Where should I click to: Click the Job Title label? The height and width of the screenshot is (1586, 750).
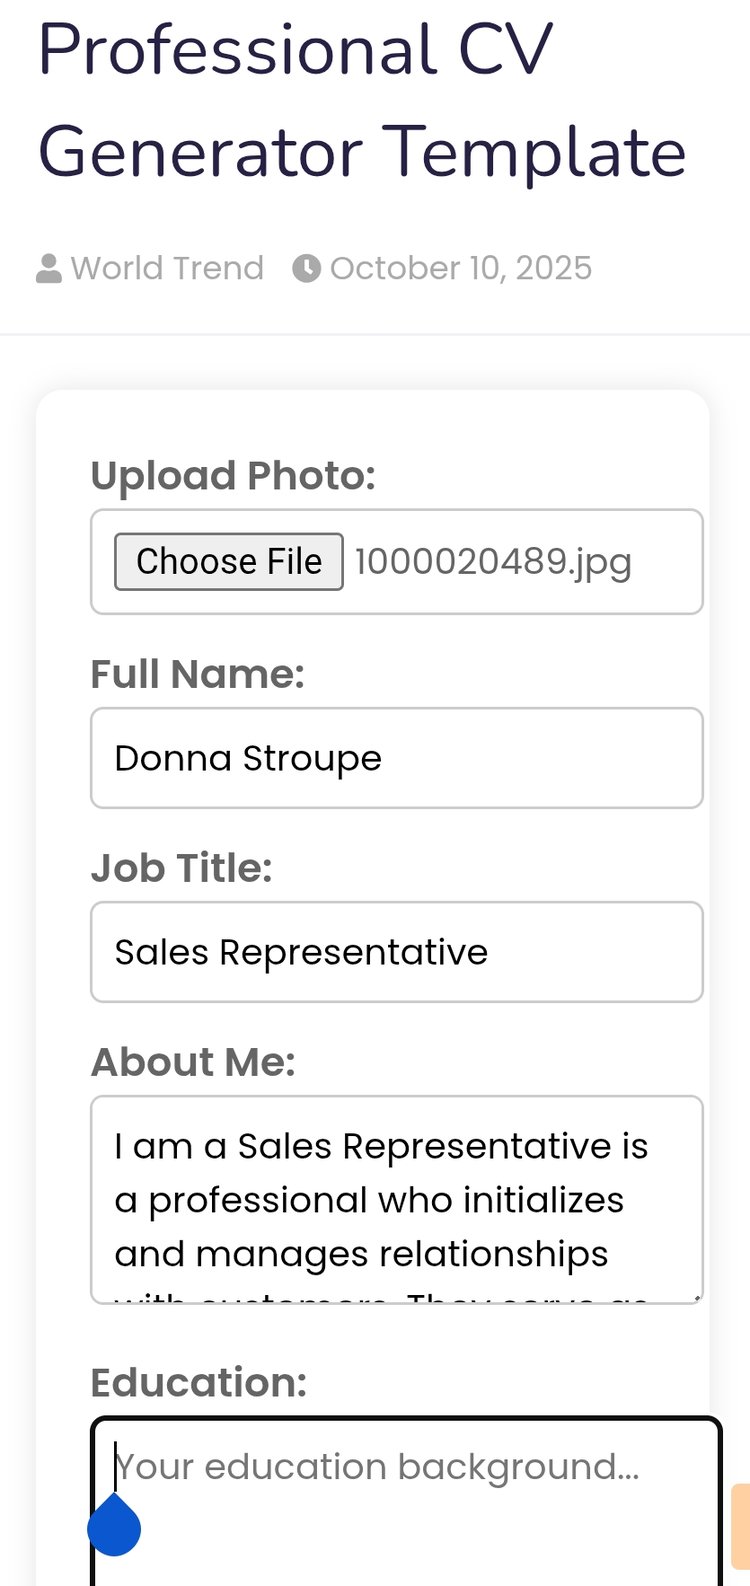click(181, 868)
